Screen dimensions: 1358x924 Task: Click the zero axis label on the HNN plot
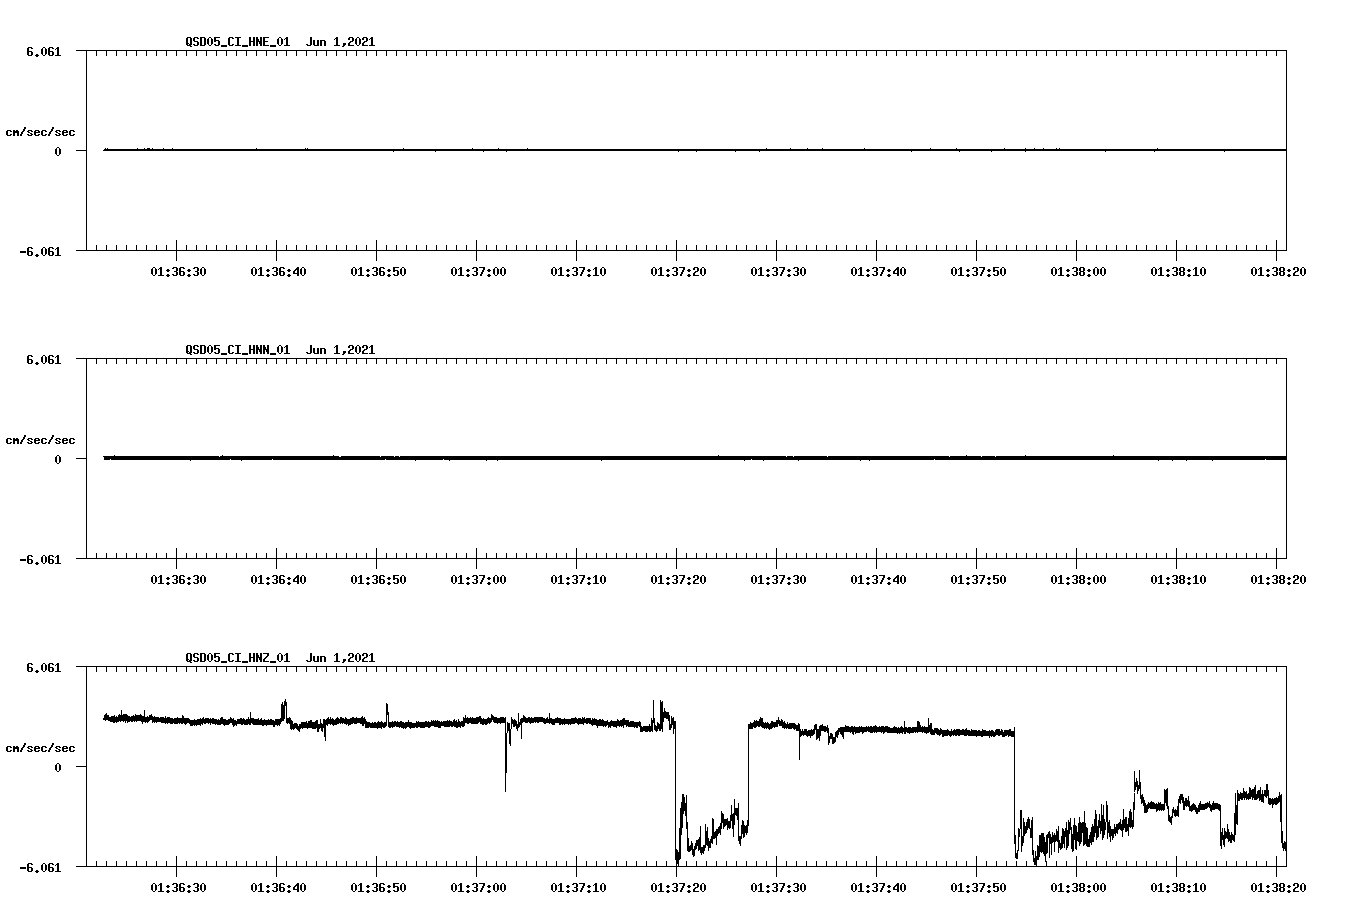pos(58,459)
